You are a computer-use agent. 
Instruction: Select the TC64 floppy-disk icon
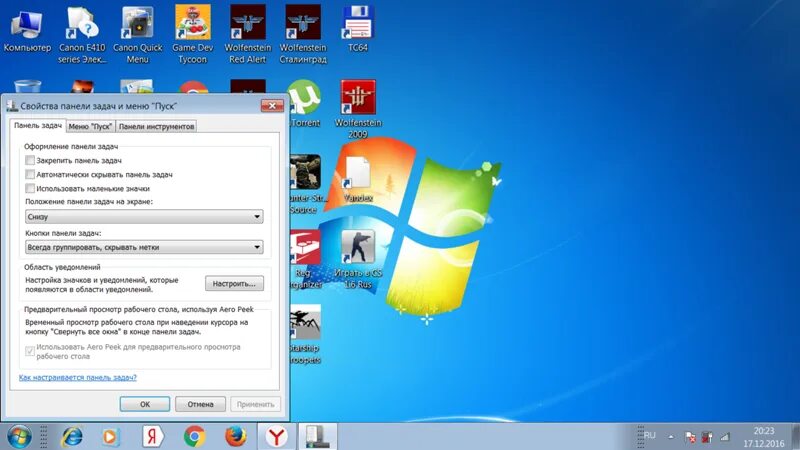point(358,29)
